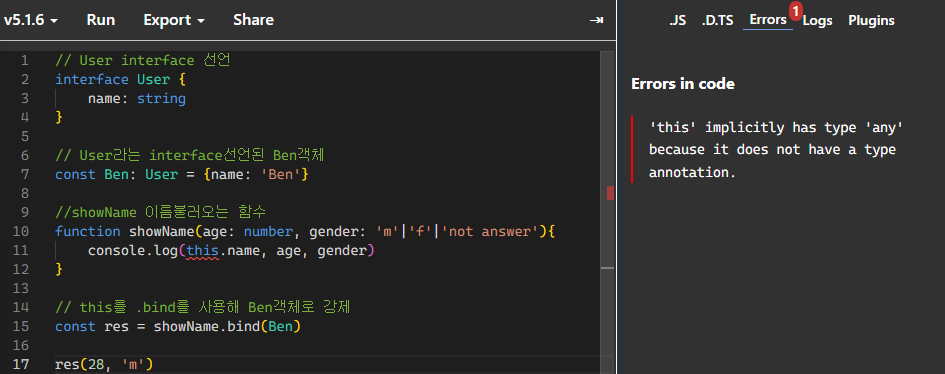
Task: Click the Share button
Action: [253, 20]
